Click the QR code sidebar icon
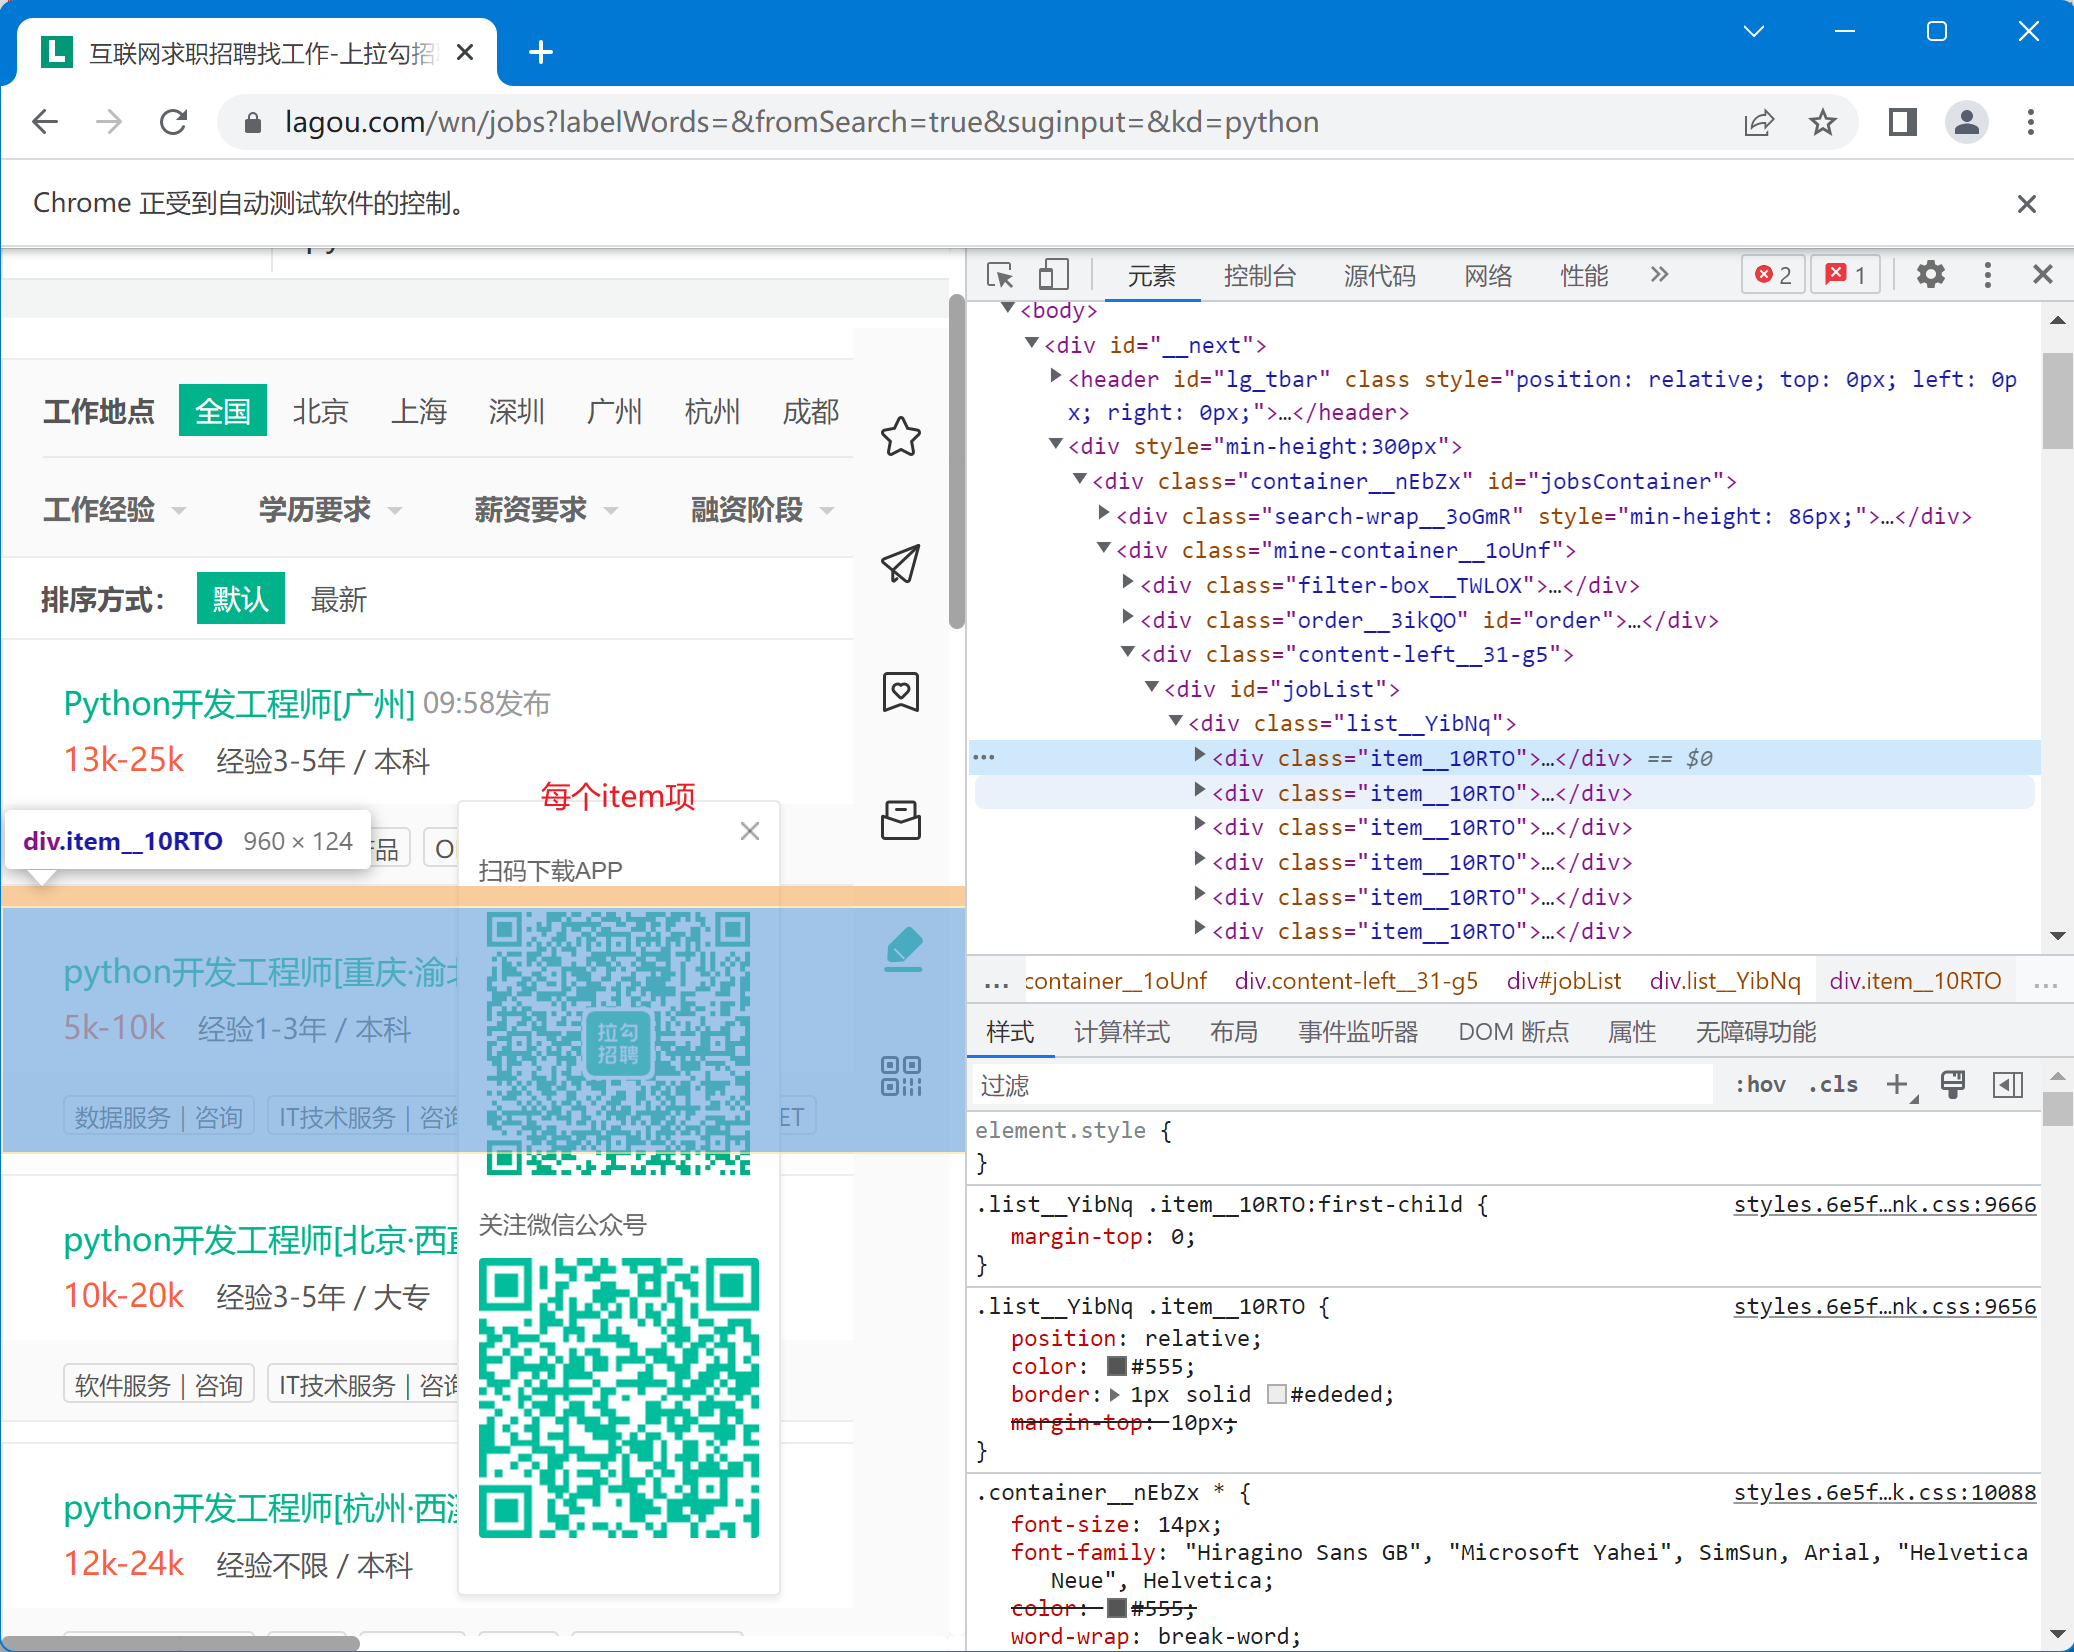2074x1652 pixels. point(901,1076)
